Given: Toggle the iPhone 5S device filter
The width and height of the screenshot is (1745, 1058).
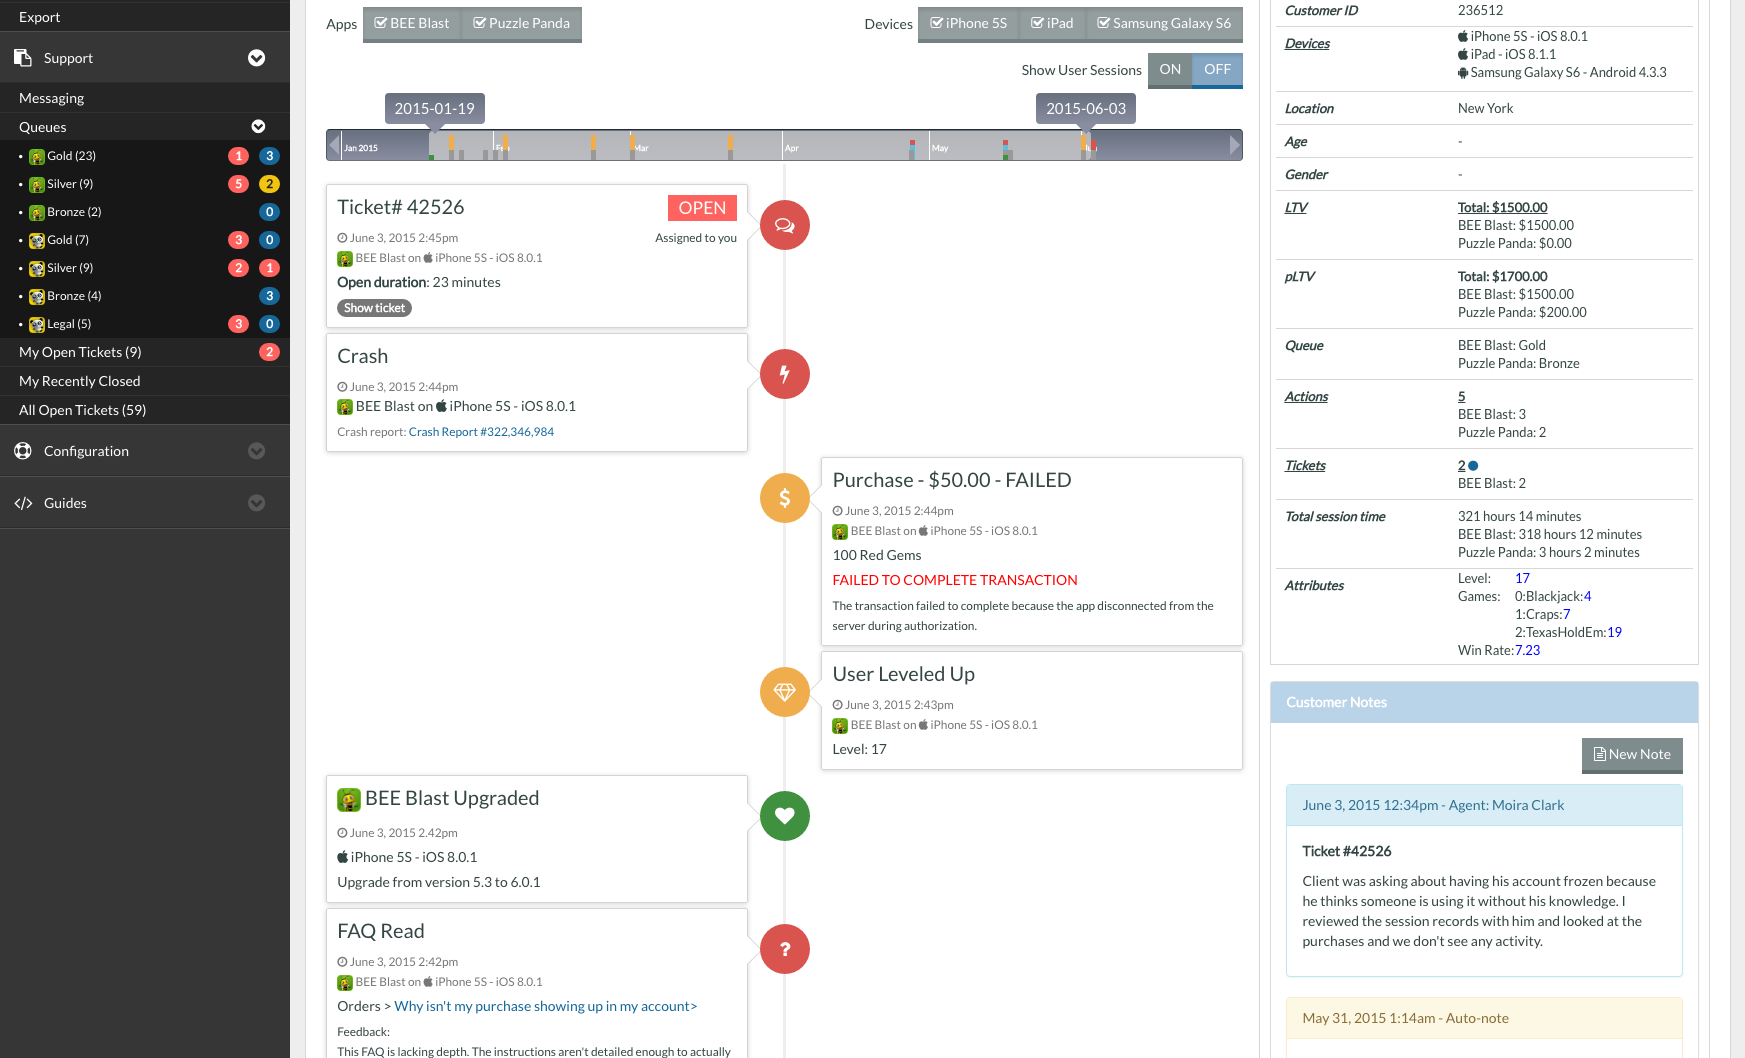Looking at the screenshot, I should click(969, 24).
